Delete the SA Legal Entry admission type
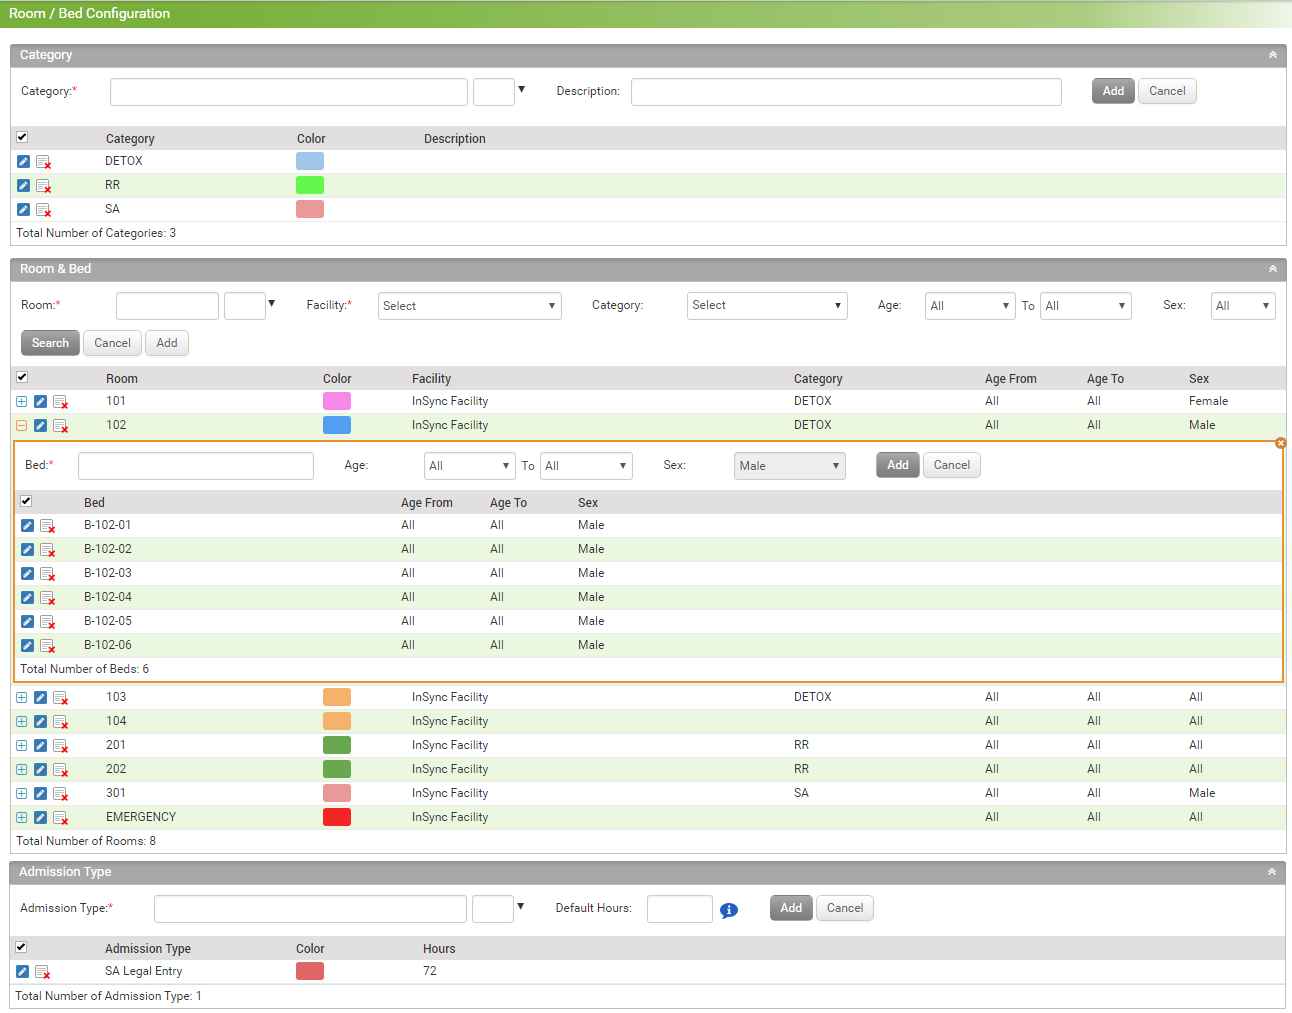Image resolution: width=1292 pixels, height=1013 pixels. 42,972
